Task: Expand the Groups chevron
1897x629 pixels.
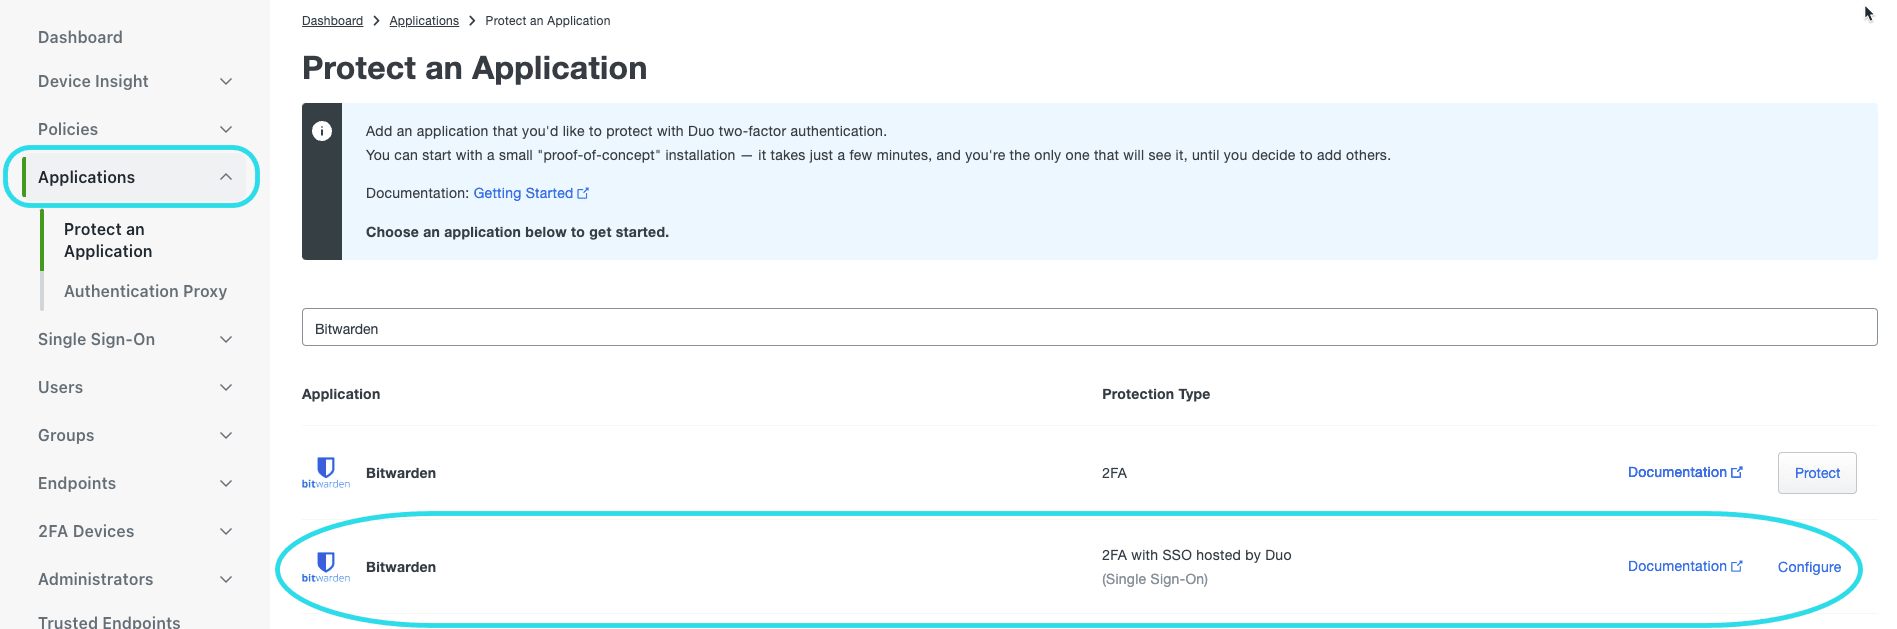Action: click(x=226, y=435)
